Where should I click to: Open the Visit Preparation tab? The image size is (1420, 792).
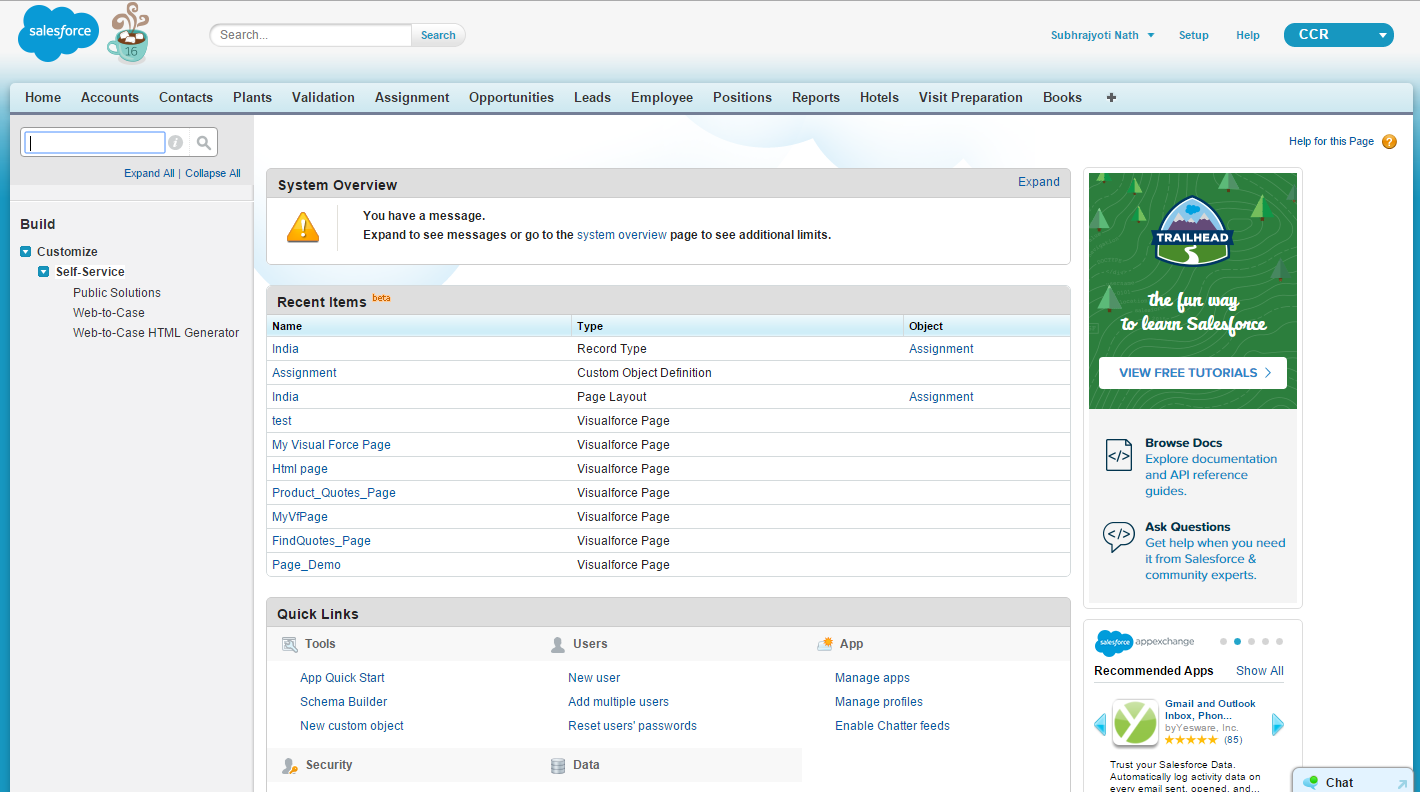coord(971,97)
